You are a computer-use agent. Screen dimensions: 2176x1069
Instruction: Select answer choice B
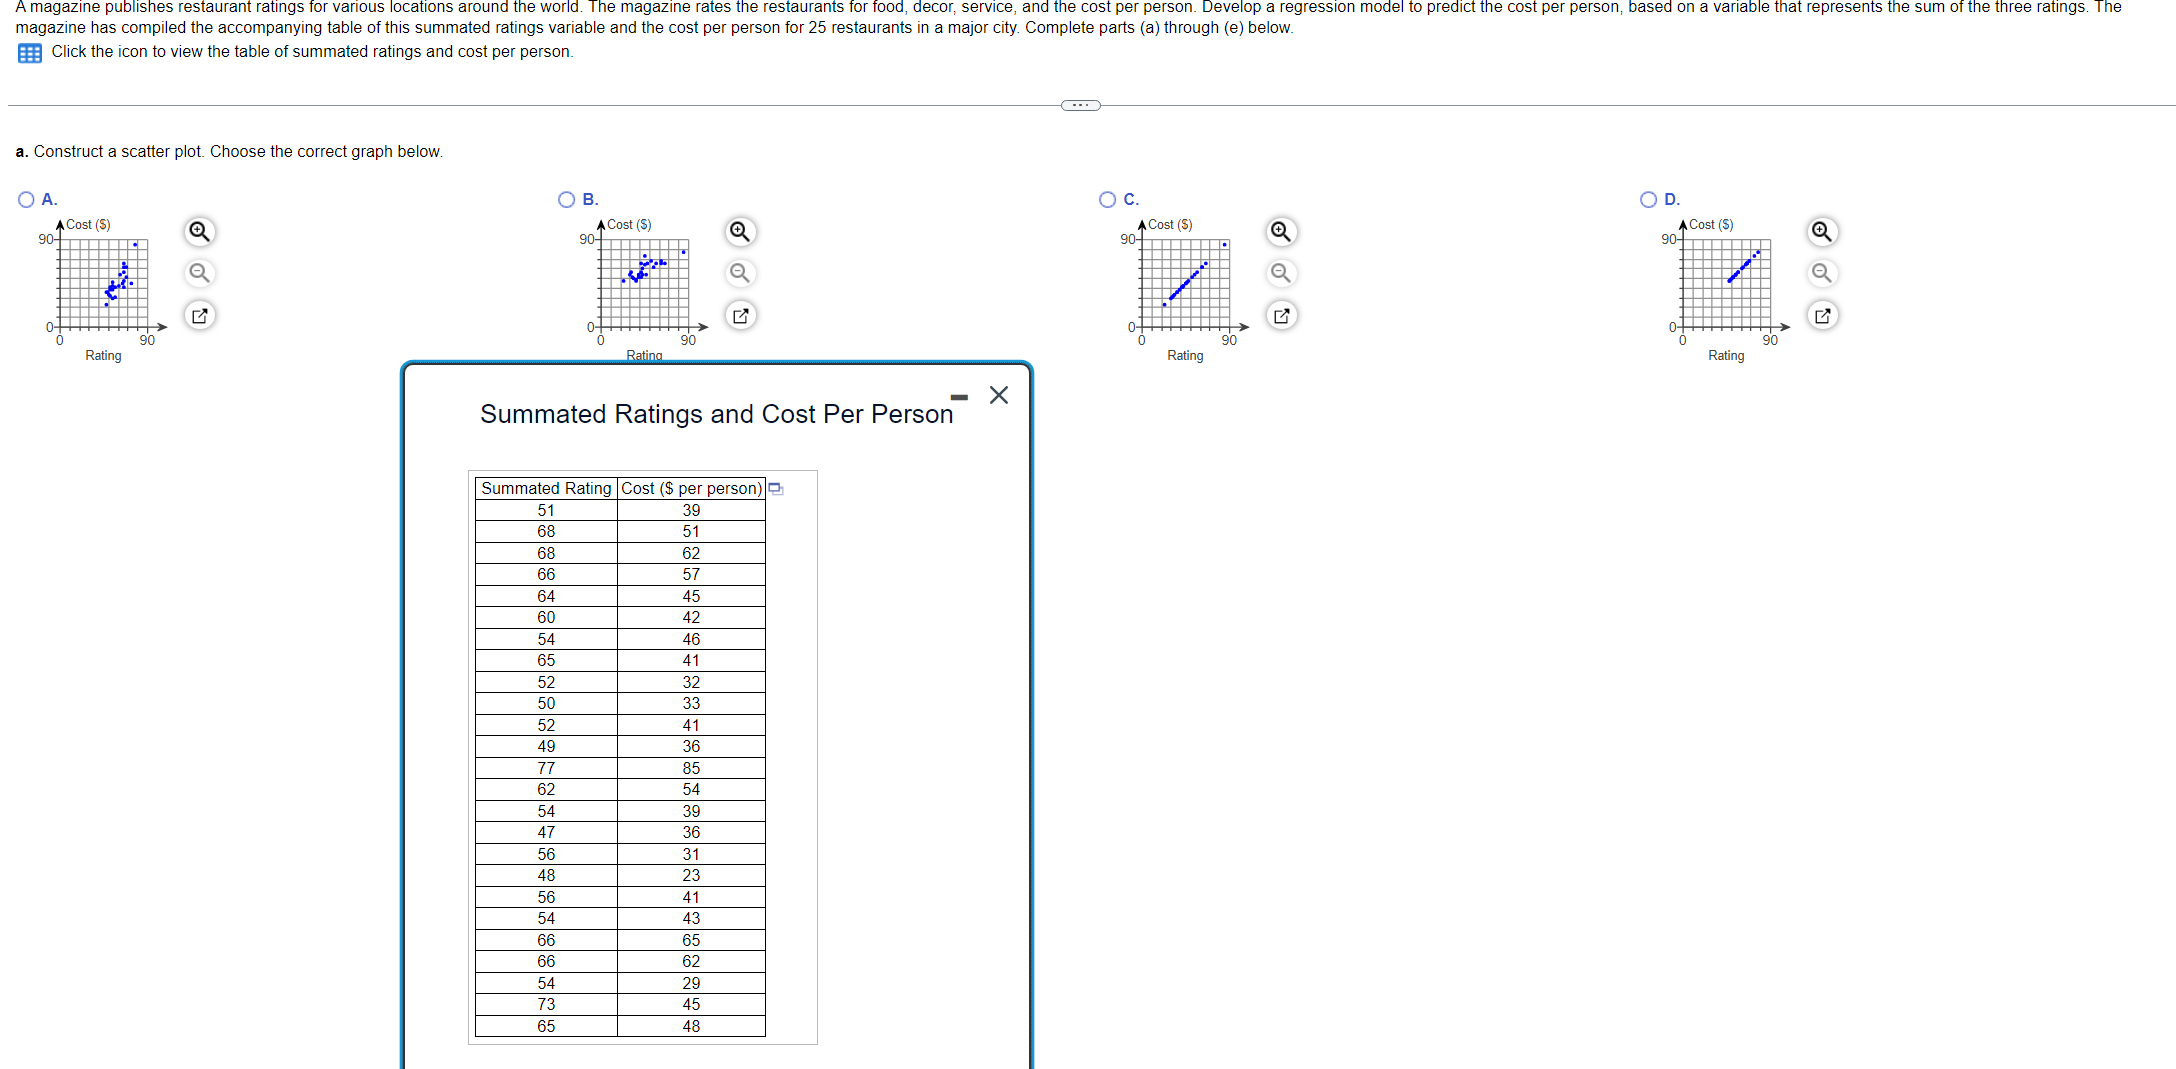pyautogui.click(x=566, y=199)
